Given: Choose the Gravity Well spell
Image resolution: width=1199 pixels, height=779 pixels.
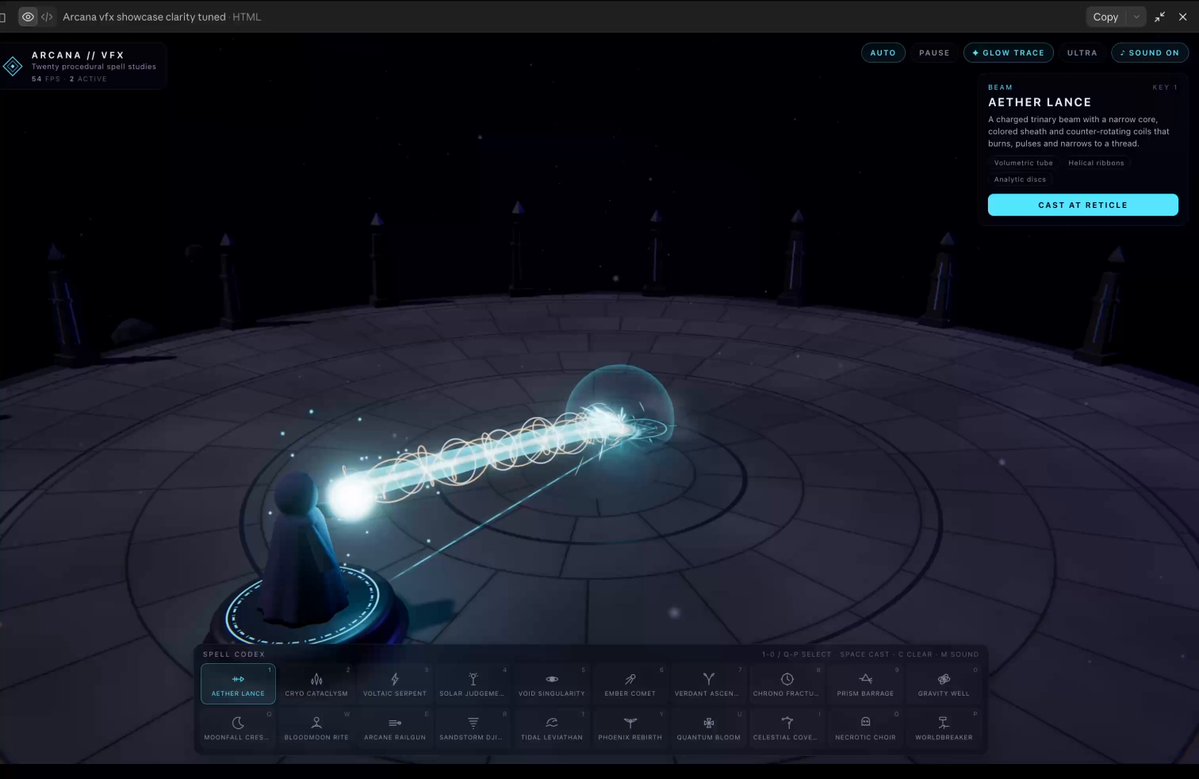Looking at the screenshot, I should click(x=944, y=683).
